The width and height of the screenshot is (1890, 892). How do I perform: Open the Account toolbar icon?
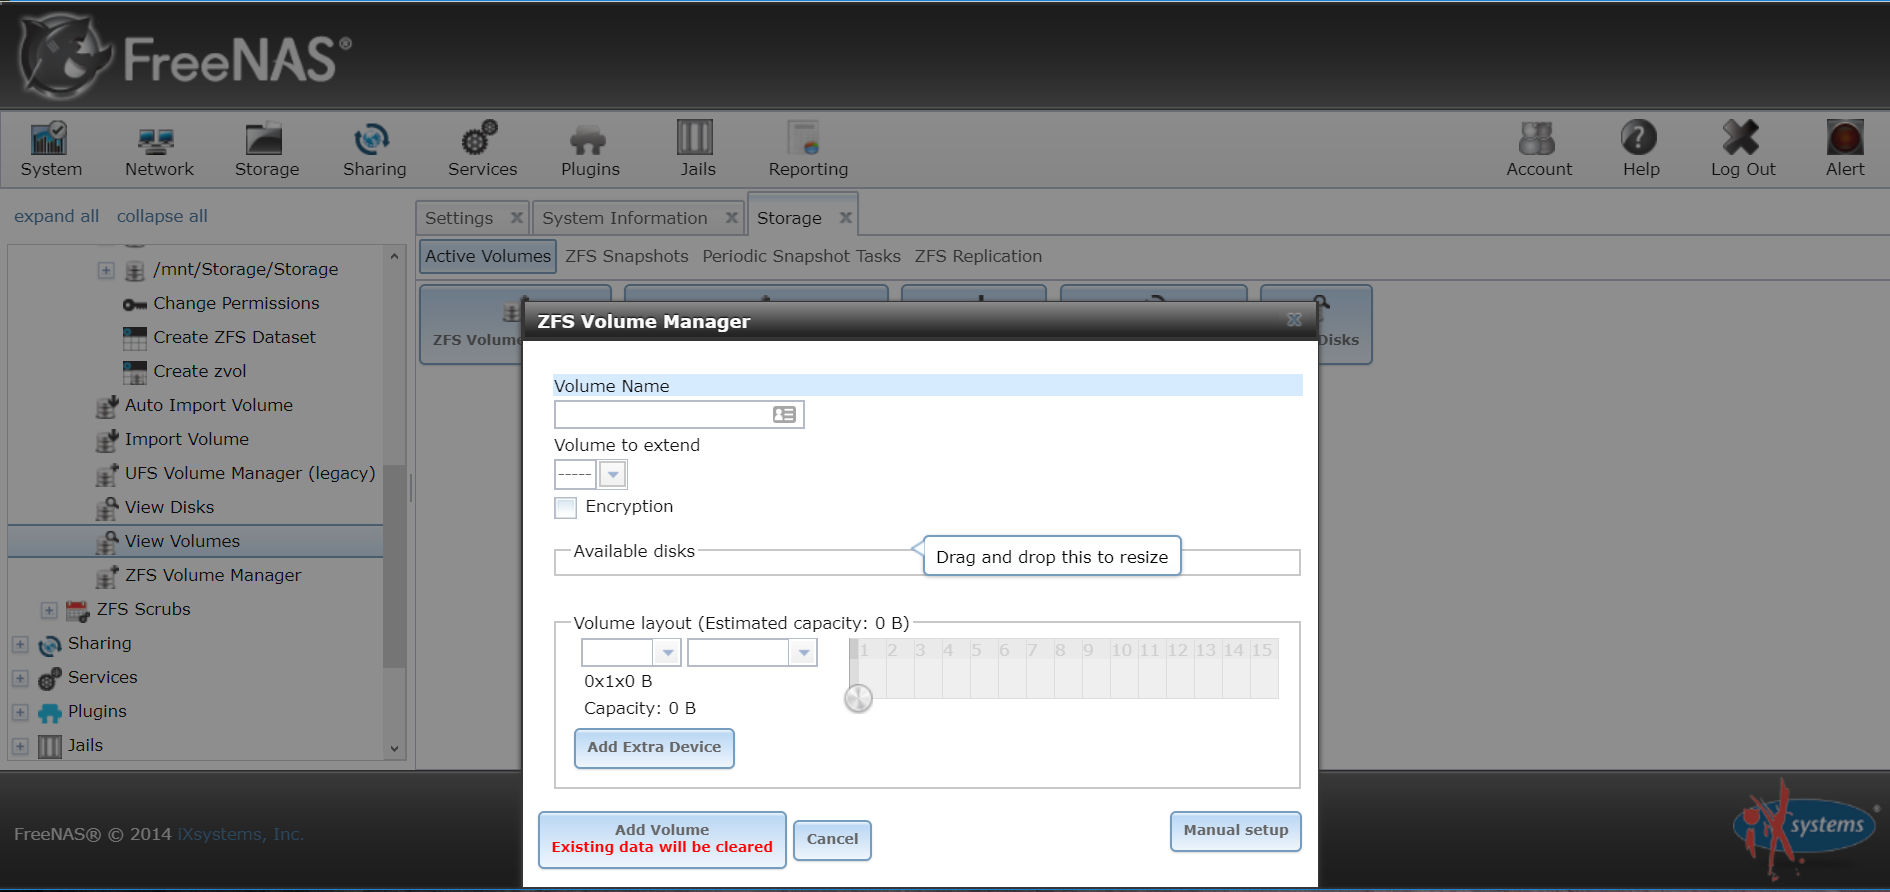(1538, 139)
